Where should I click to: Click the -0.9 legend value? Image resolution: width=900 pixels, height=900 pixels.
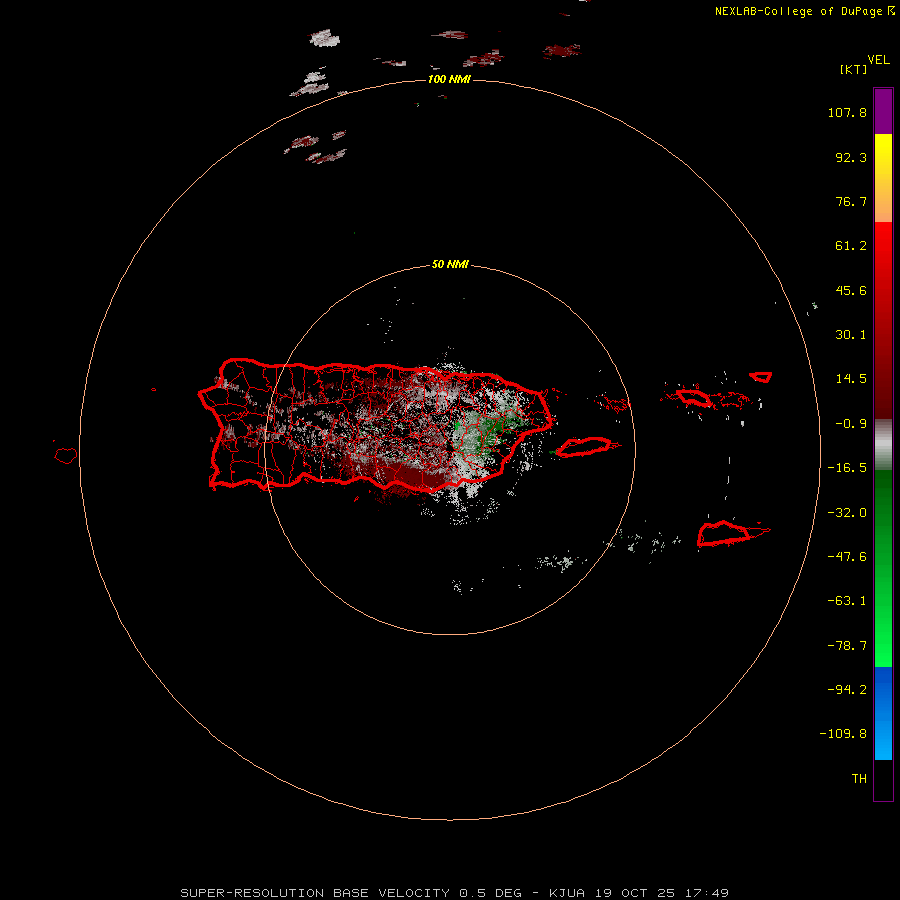[x=851, y=424]
